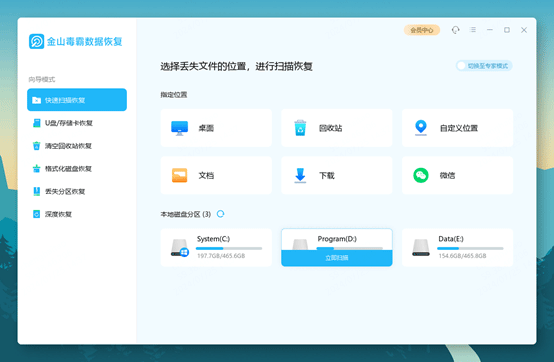This screenshot has width=554, height=362.
Task: Click 197.7GB/465.6GB capacity text
Action: tap(221, 256)
